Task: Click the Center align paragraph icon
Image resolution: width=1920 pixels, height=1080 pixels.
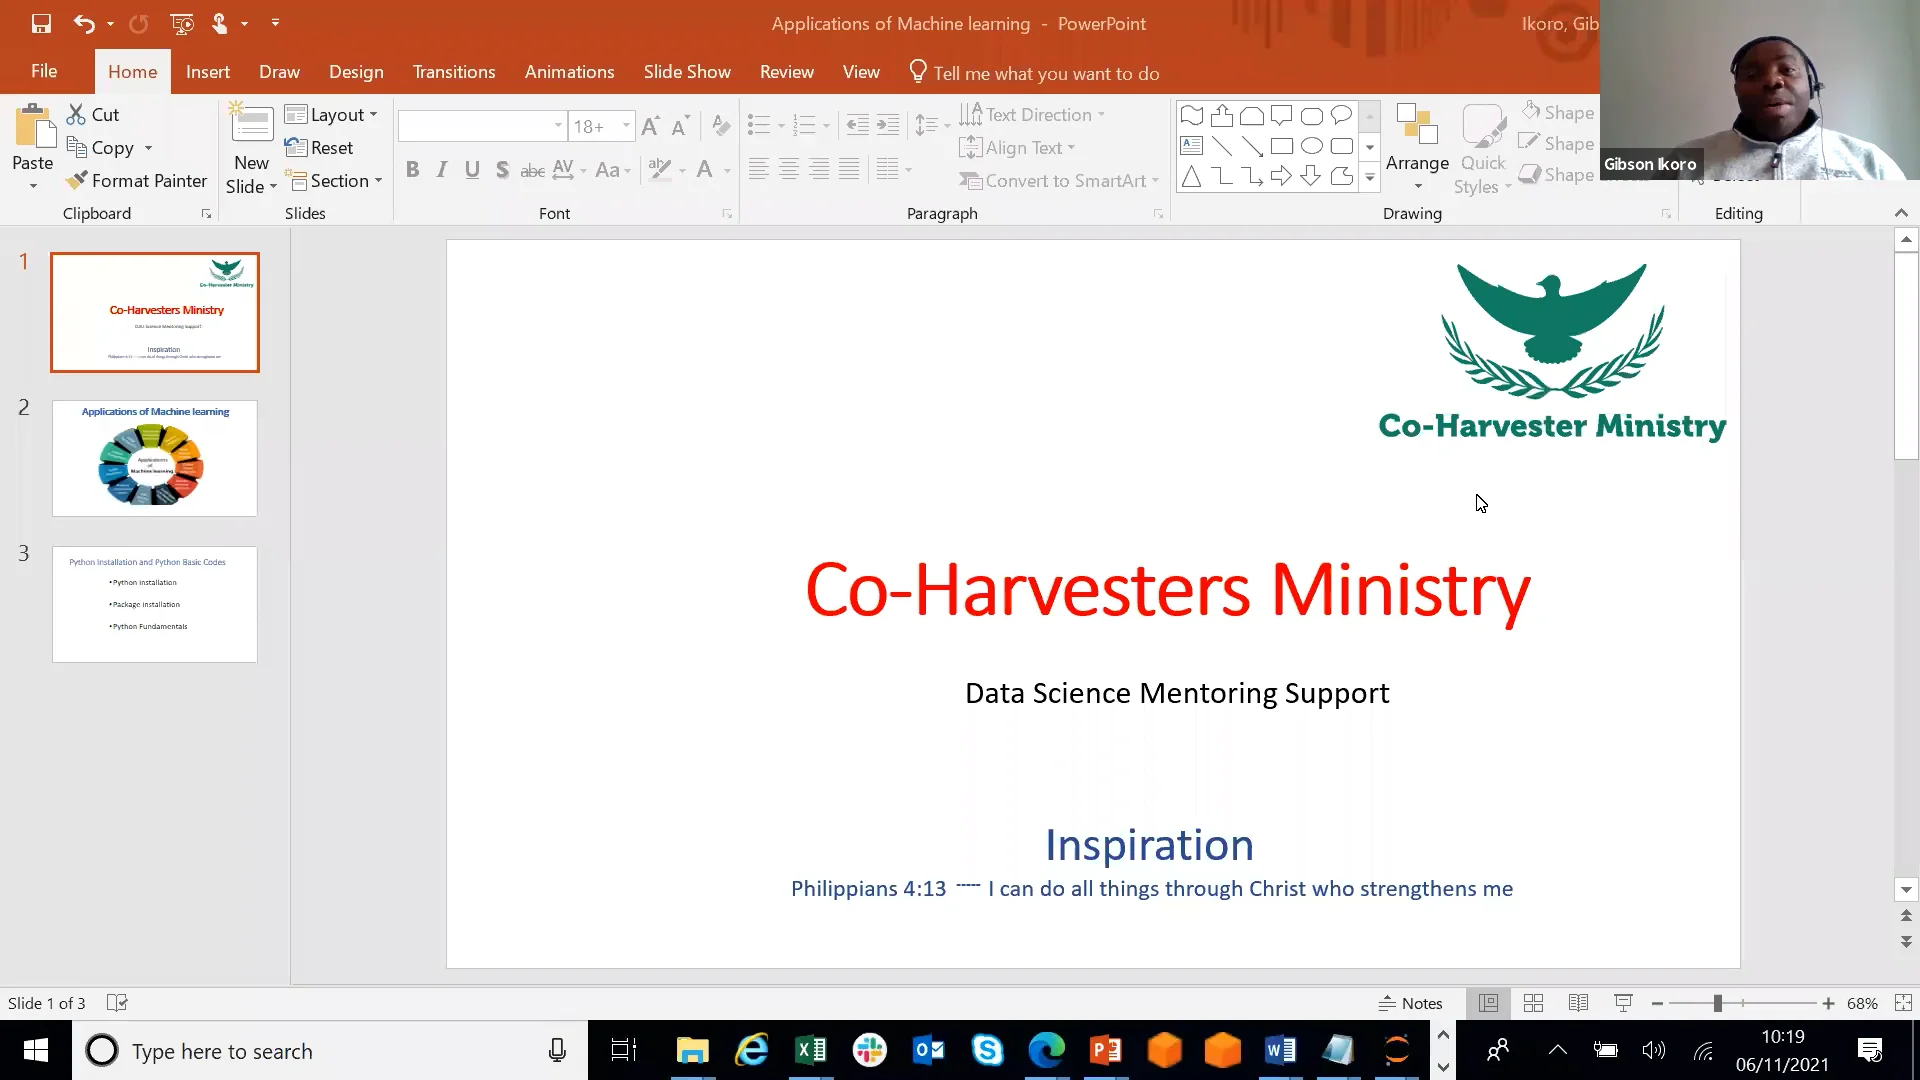Action: (789, 170)
